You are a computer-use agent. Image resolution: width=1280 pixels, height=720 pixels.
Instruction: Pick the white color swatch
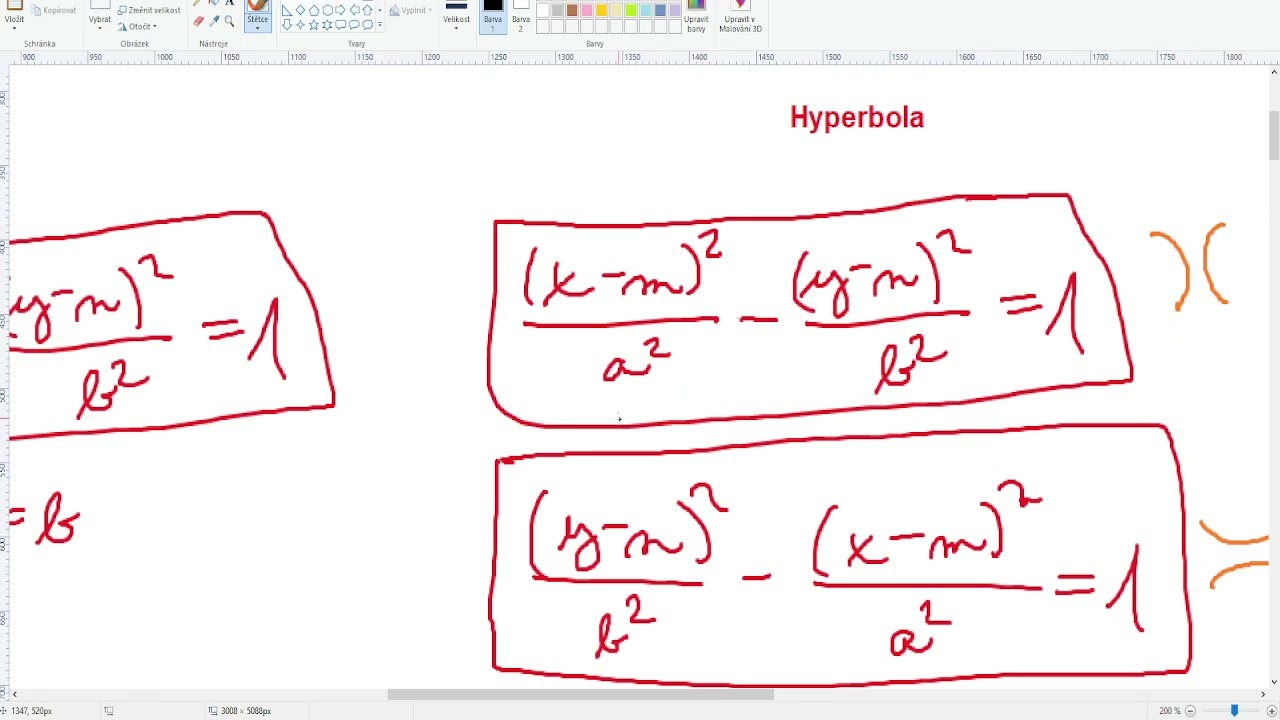click(543, 10)
